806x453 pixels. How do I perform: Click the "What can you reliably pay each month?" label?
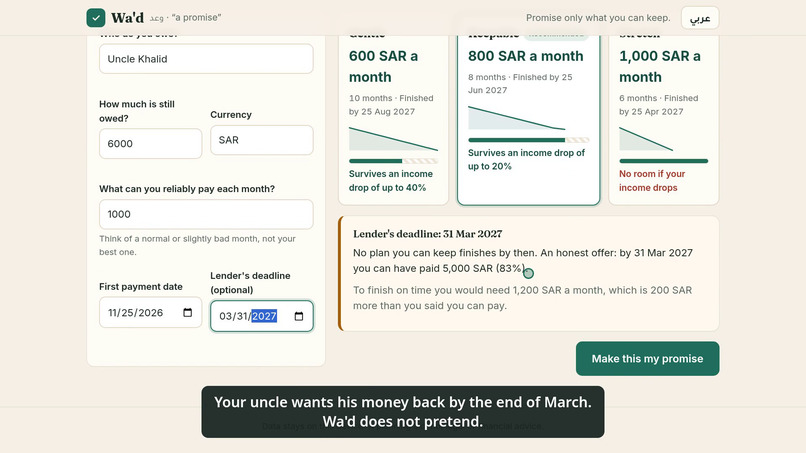click(x=187, y=189)
